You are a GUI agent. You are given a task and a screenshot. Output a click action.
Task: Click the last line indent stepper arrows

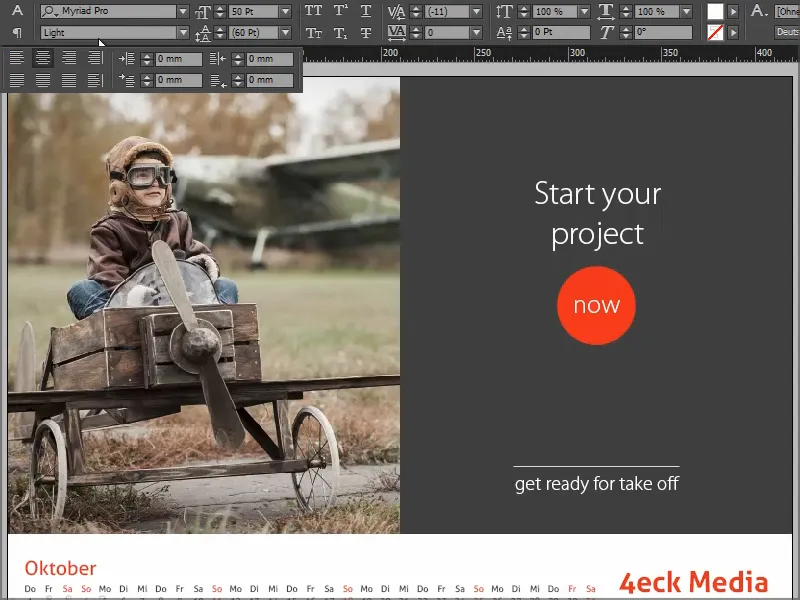coord(238,80)
